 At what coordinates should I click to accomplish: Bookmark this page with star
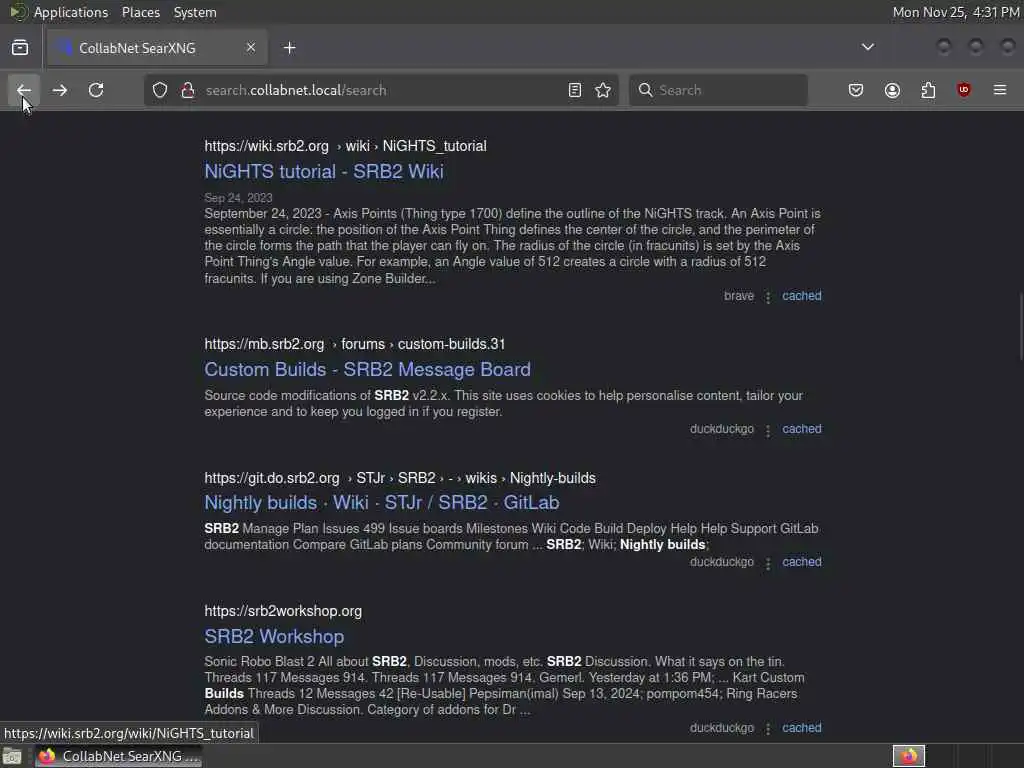(603, 90)
